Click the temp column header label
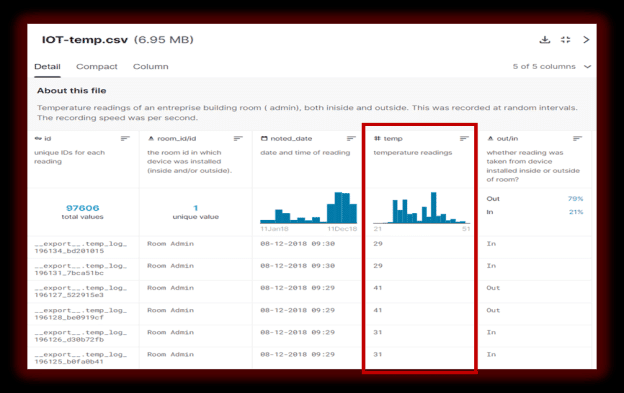 (x=393, y=138)
